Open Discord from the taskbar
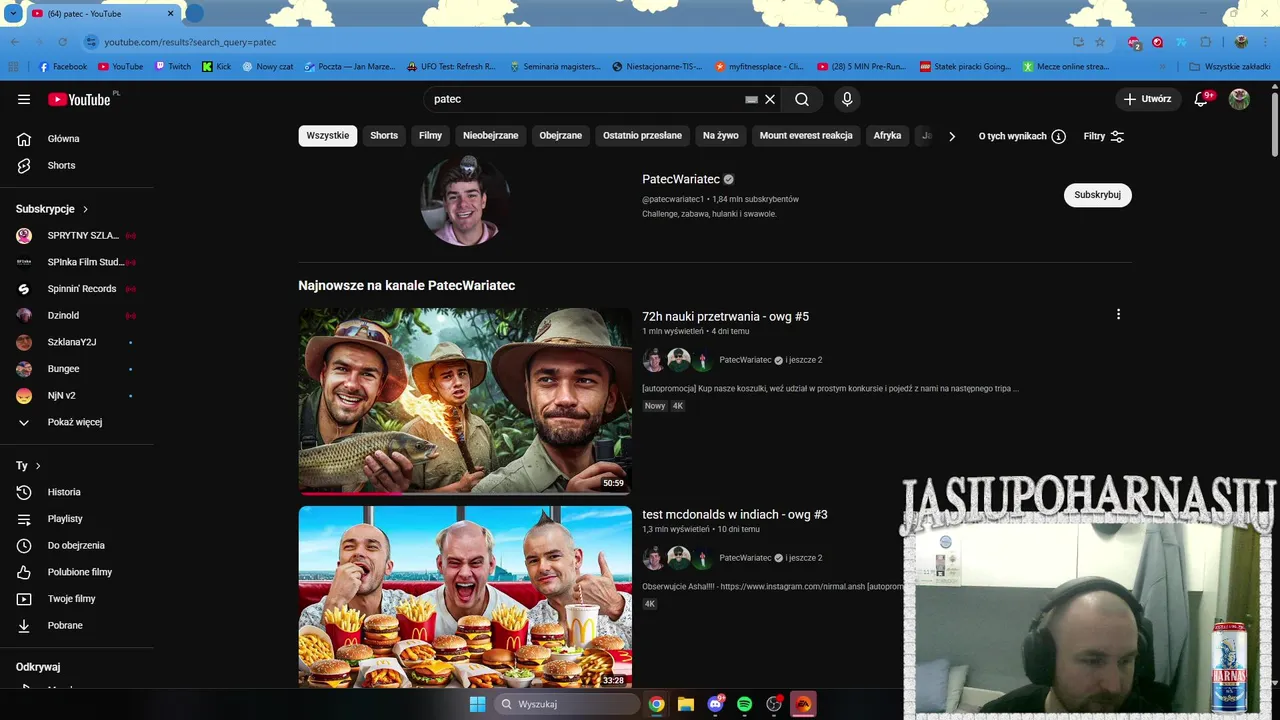This screenshot has width=1280, height=720. [x=715, y=704]
